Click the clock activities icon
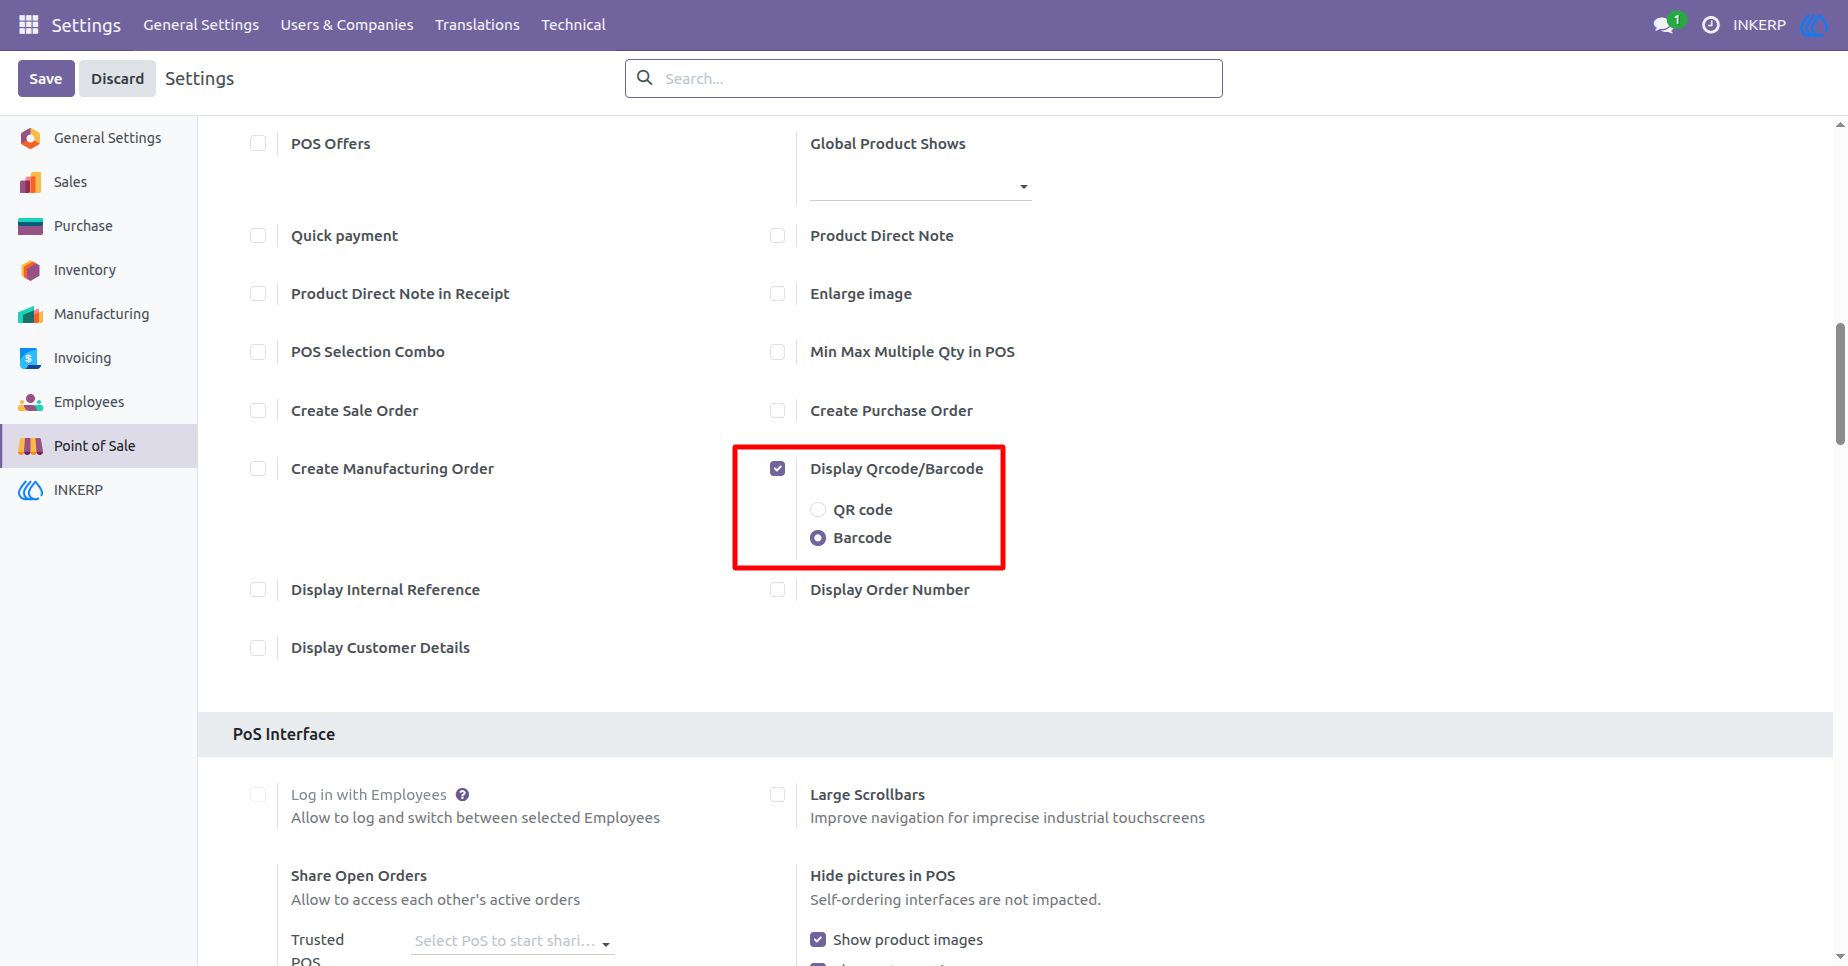1848x966 pixels. [x=1711, y=24]
